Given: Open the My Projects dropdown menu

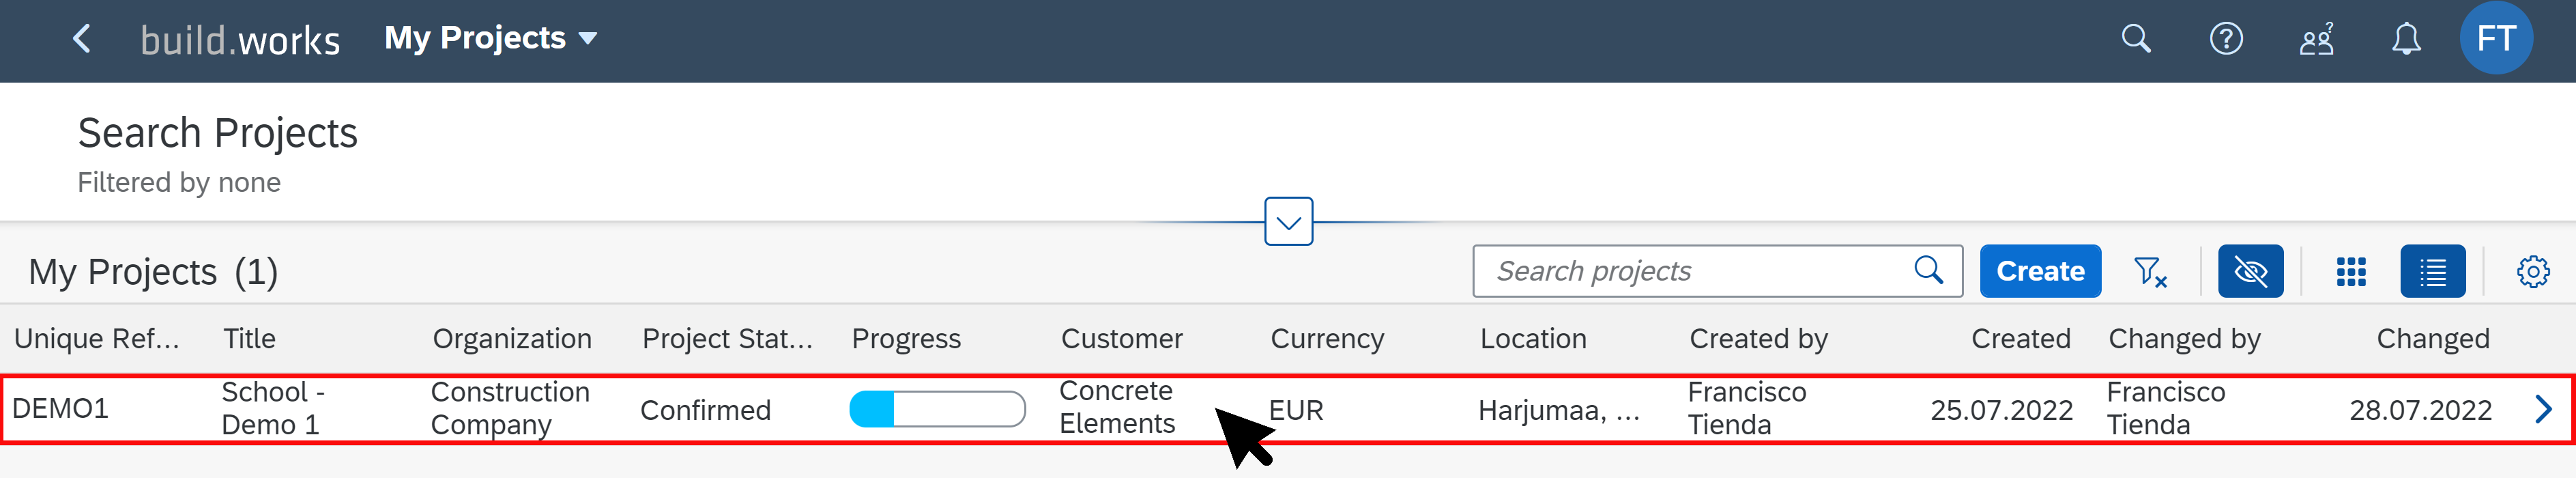Looking at the screenshot, I should point(491,38).
